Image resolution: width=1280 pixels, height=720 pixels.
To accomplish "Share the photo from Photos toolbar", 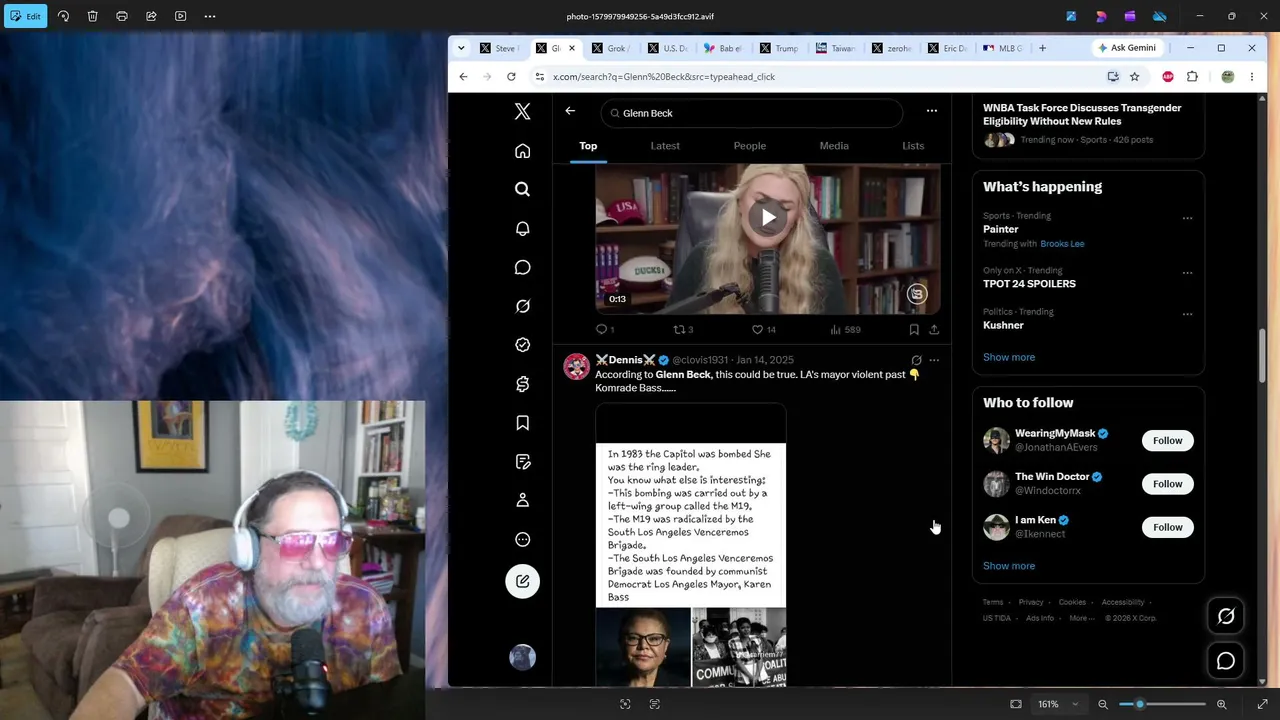I will (151, 16).
